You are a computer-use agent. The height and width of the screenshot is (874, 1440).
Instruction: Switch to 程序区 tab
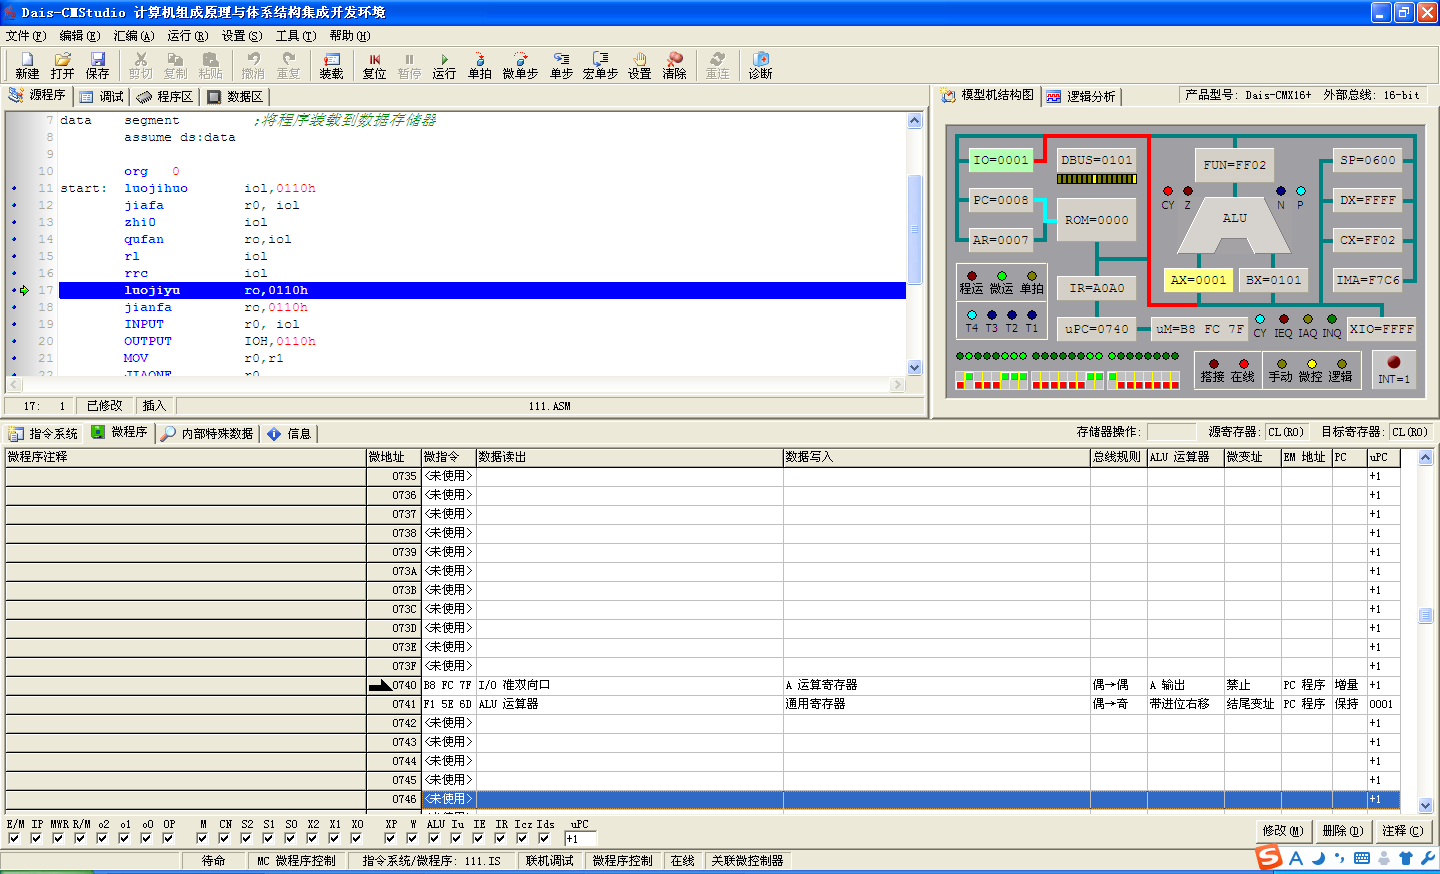(165, 97)
